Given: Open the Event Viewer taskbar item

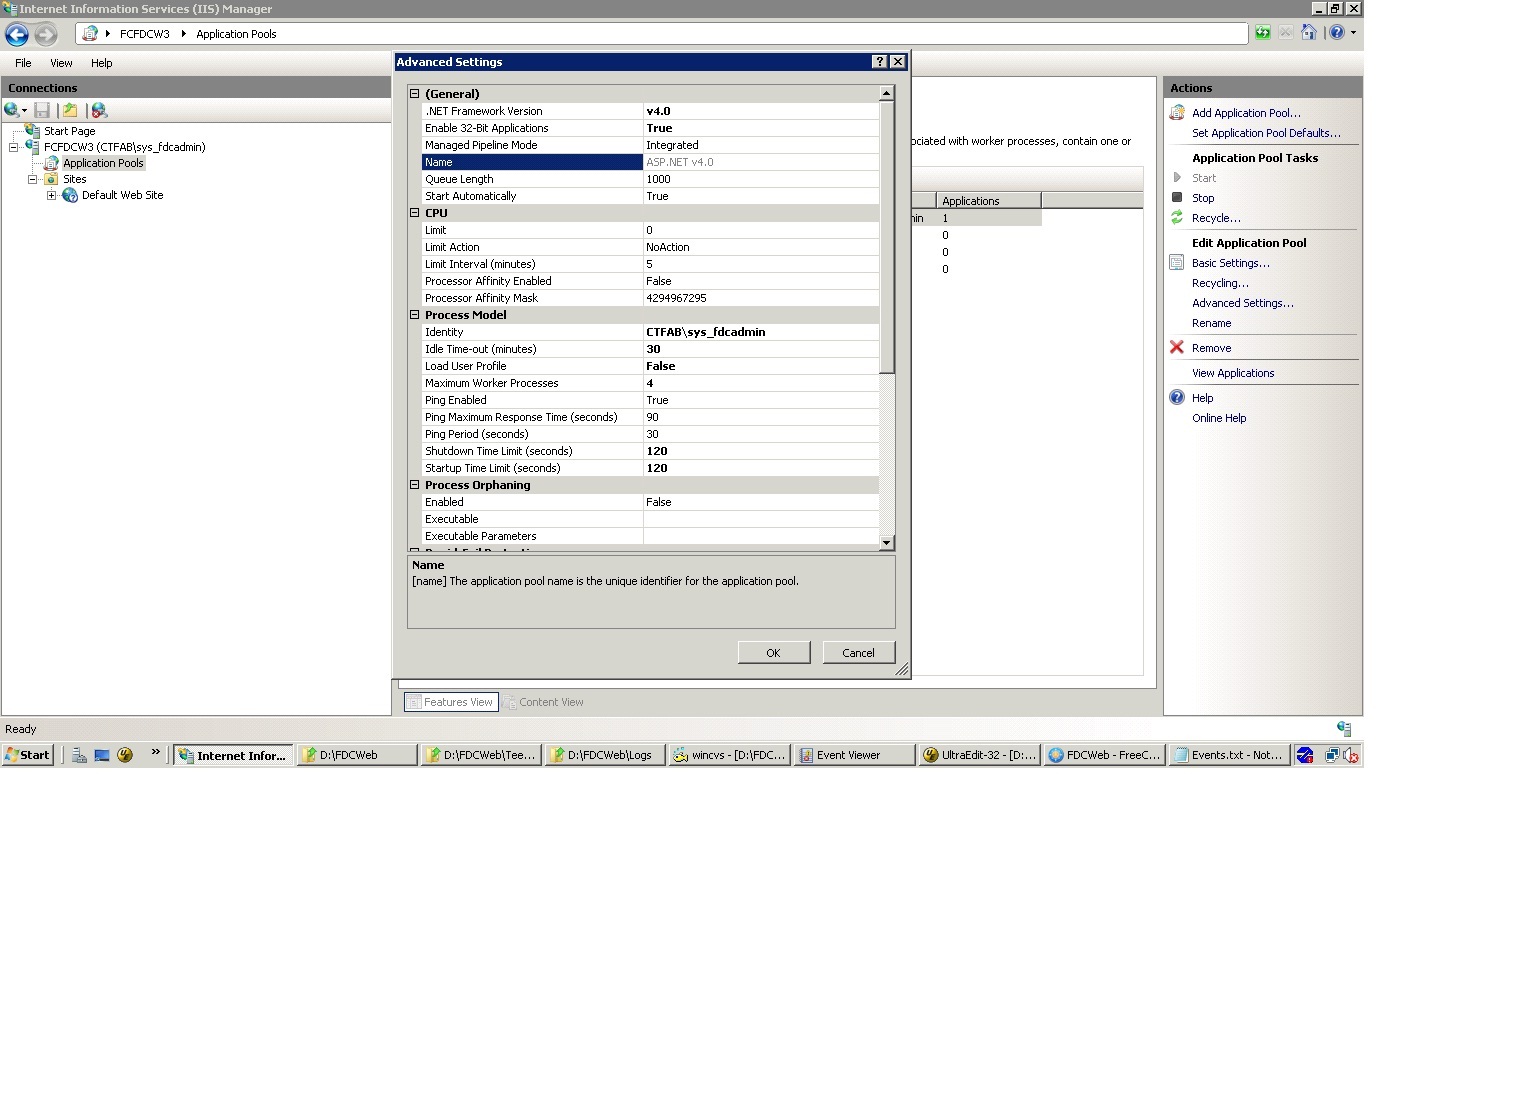Looking at the screenshot, I should (x=855, y=755).
